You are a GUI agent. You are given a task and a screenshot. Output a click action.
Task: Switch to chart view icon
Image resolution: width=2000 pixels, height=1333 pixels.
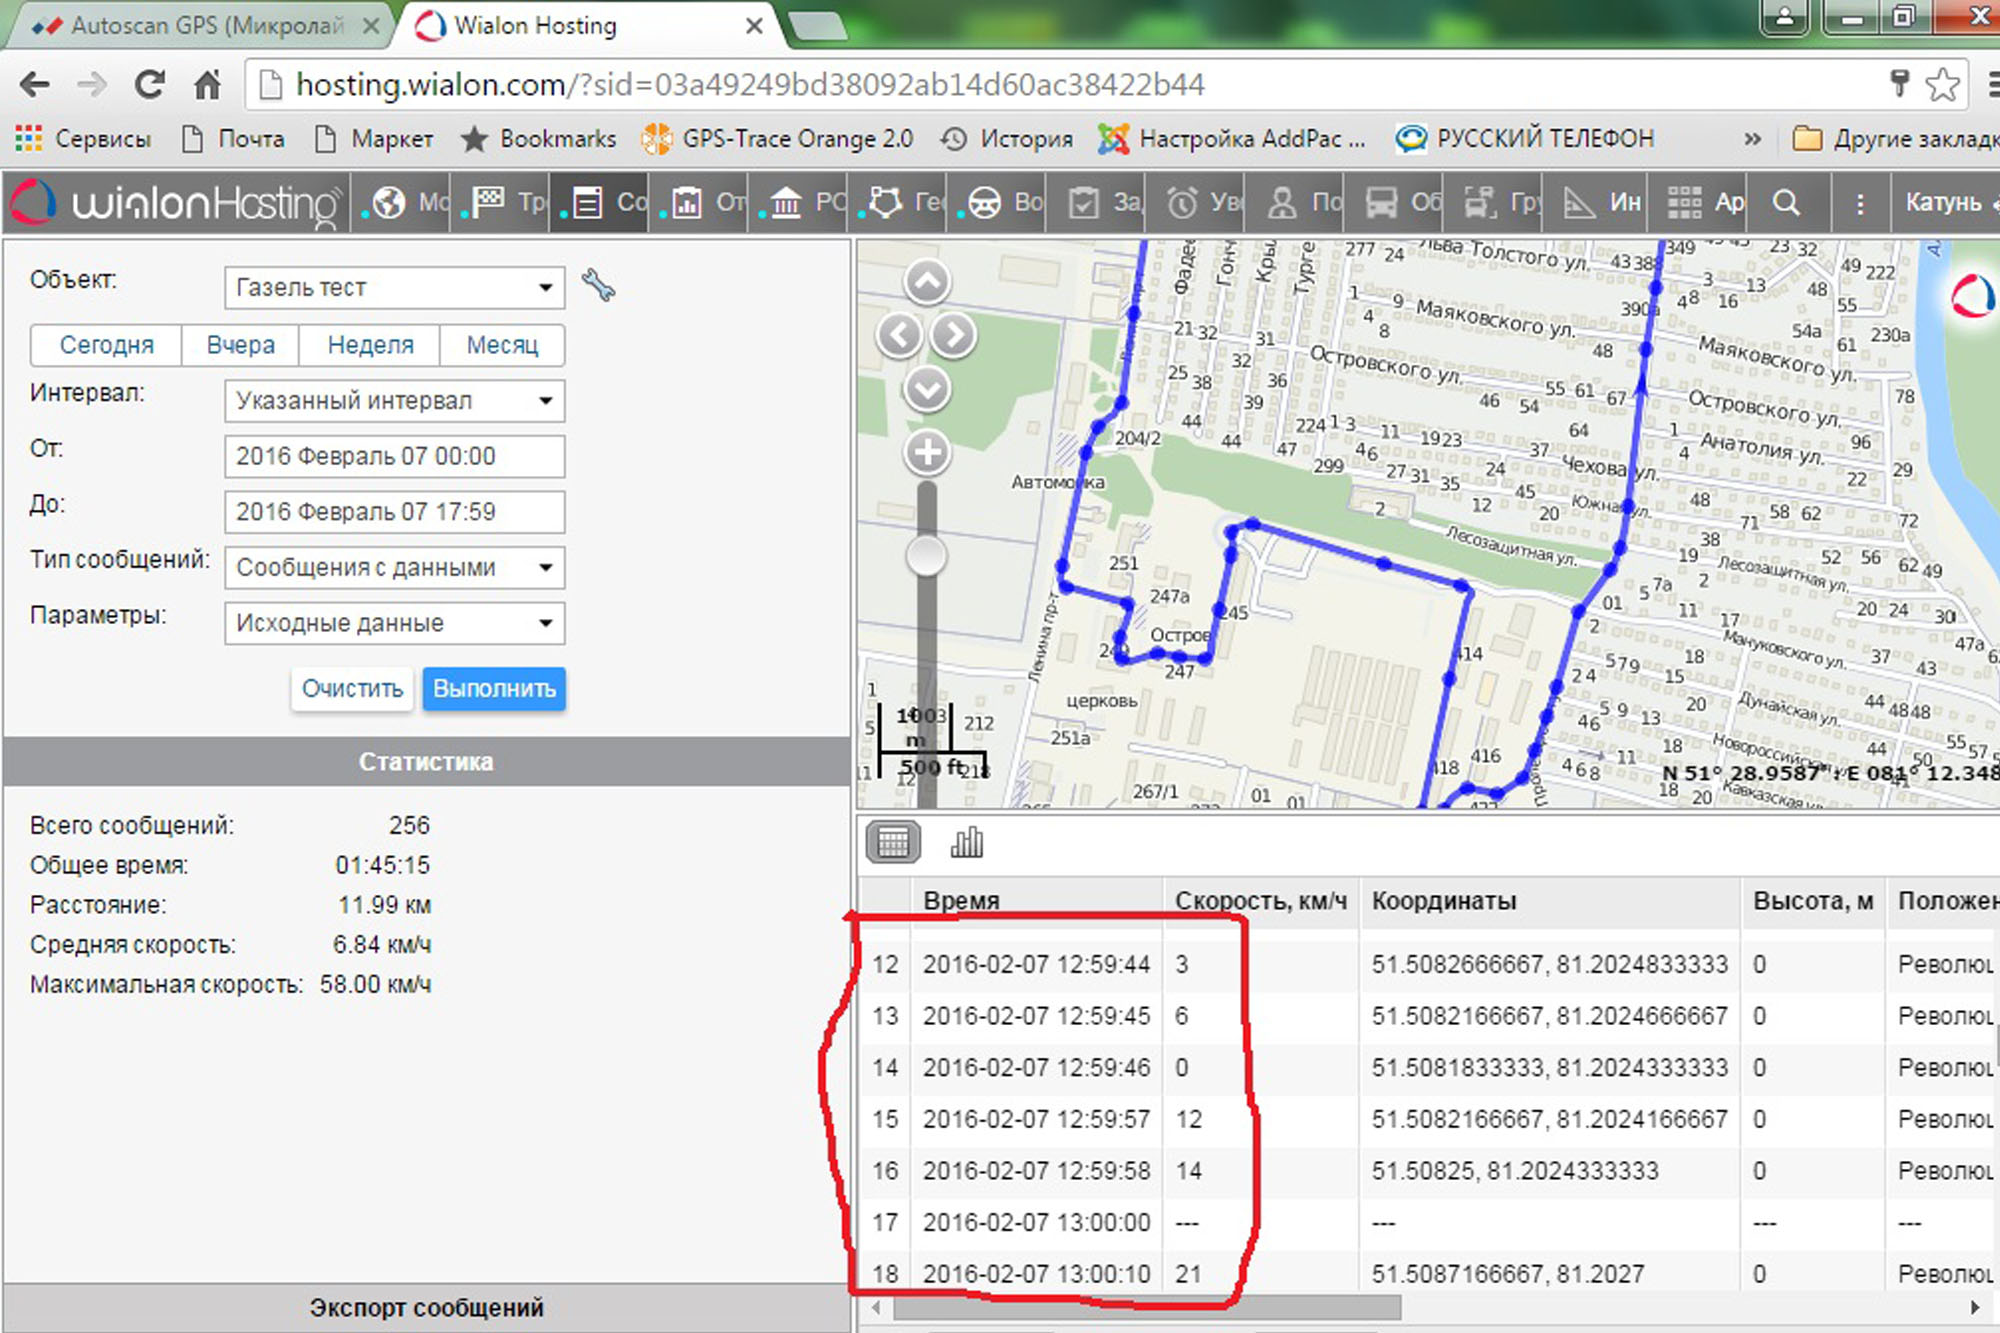point(966,843)
